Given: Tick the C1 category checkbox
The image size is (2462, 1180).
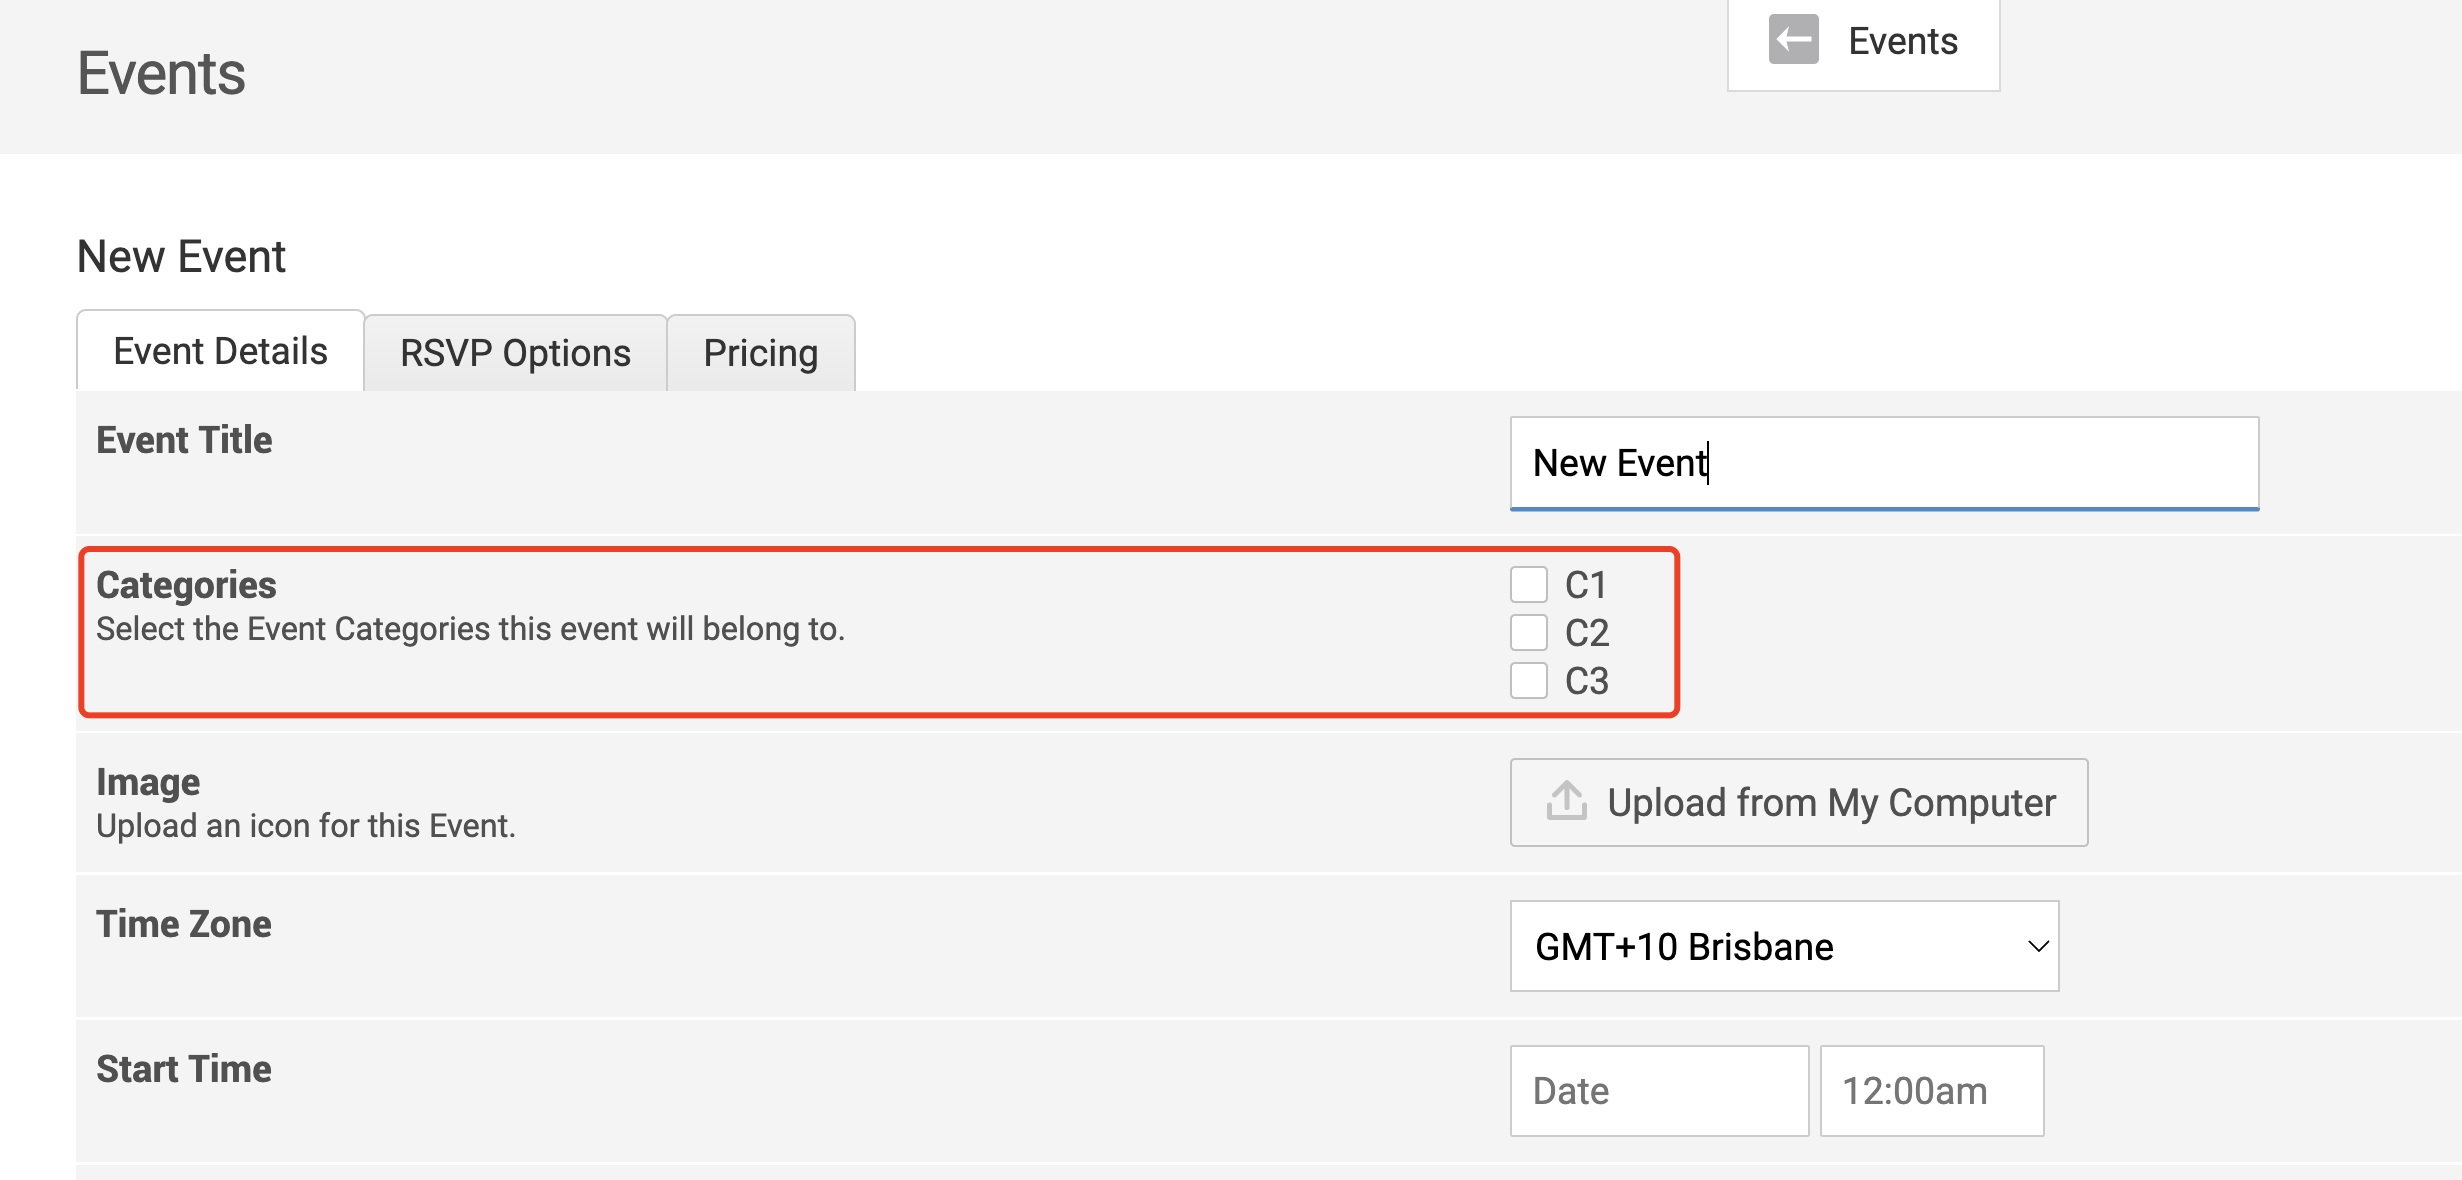Looking at the screenshot, I should (x=1528, y=585).
